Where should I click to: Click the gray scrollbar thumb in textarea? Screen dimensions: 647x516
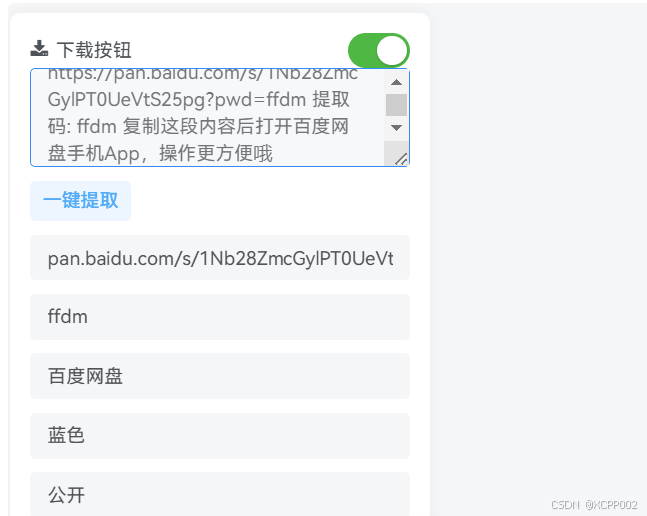[396, 105]
